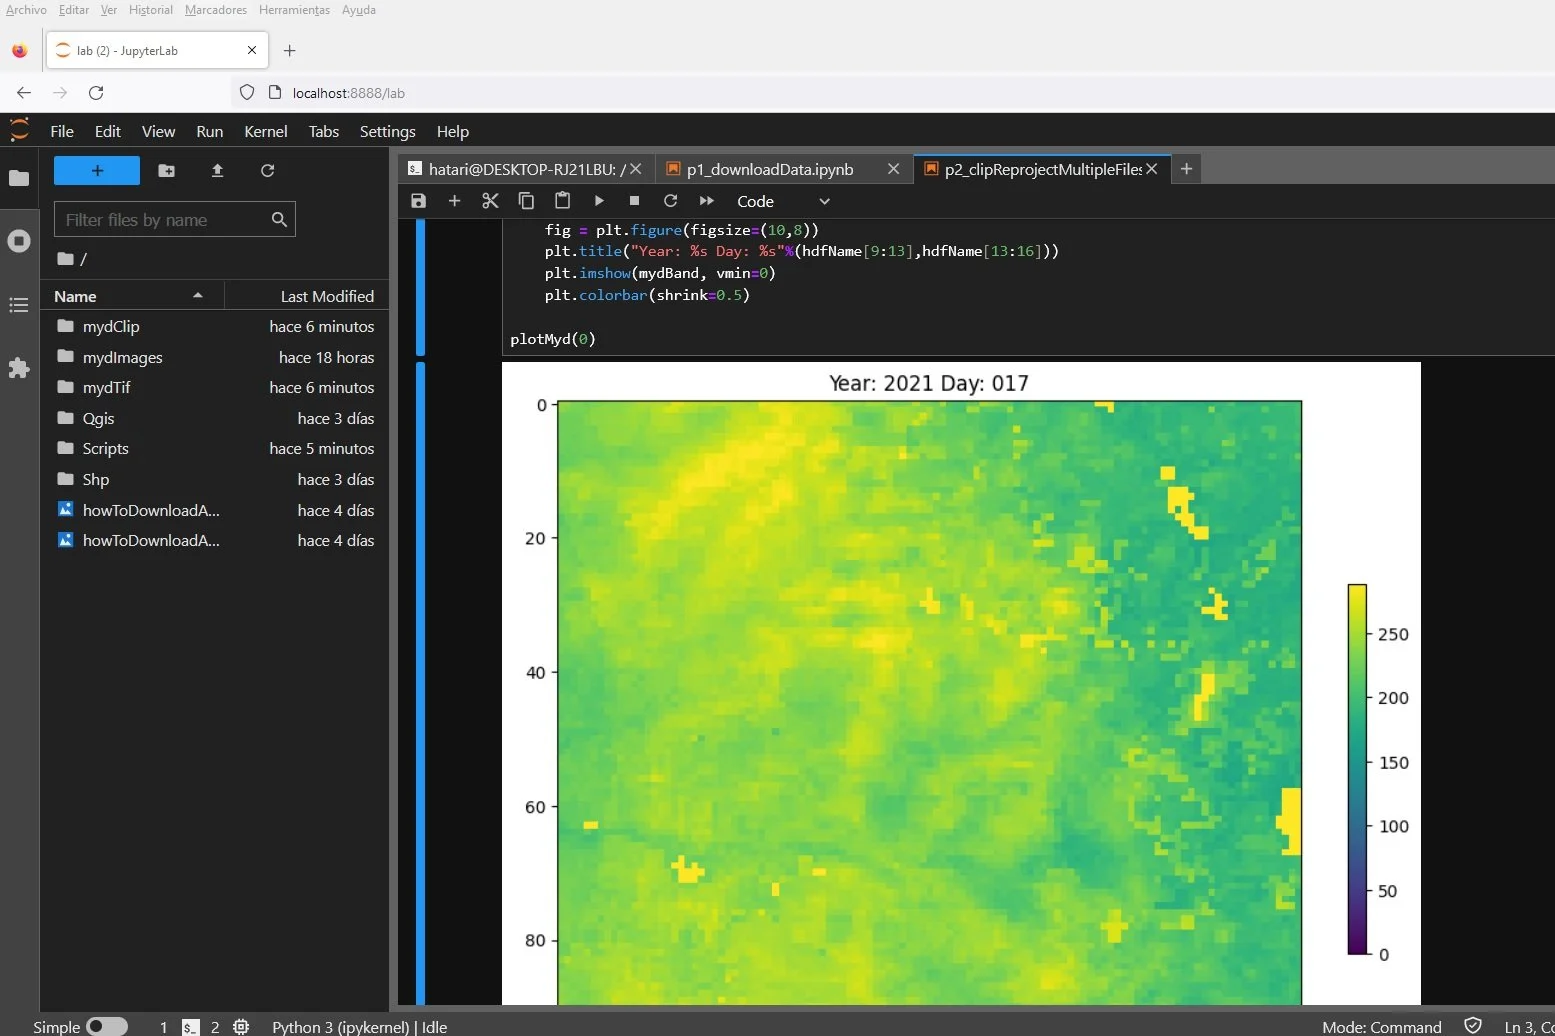The image size is (1555, 1036).
Task: Open the mydImages folder
Action: (x=121, y=357)
